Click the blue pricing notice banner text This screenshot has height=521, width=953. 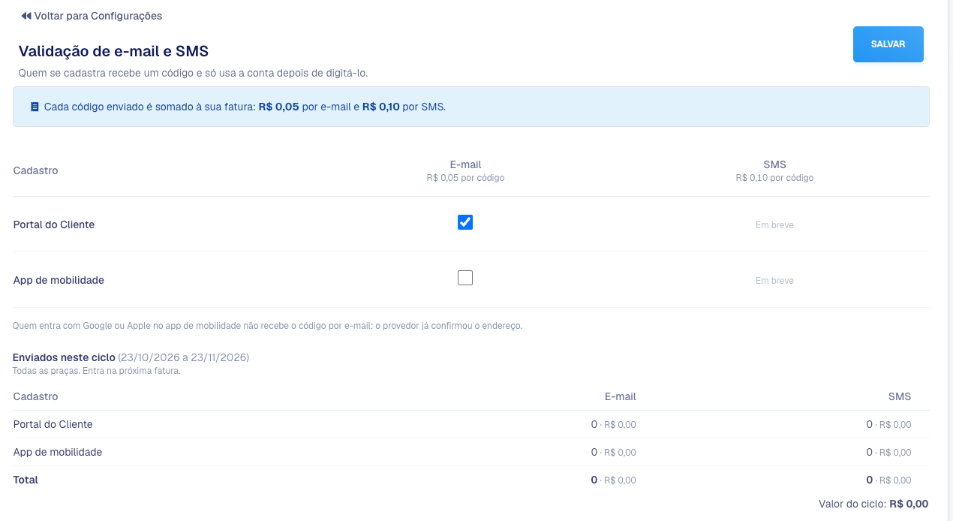tap(244, 107)
